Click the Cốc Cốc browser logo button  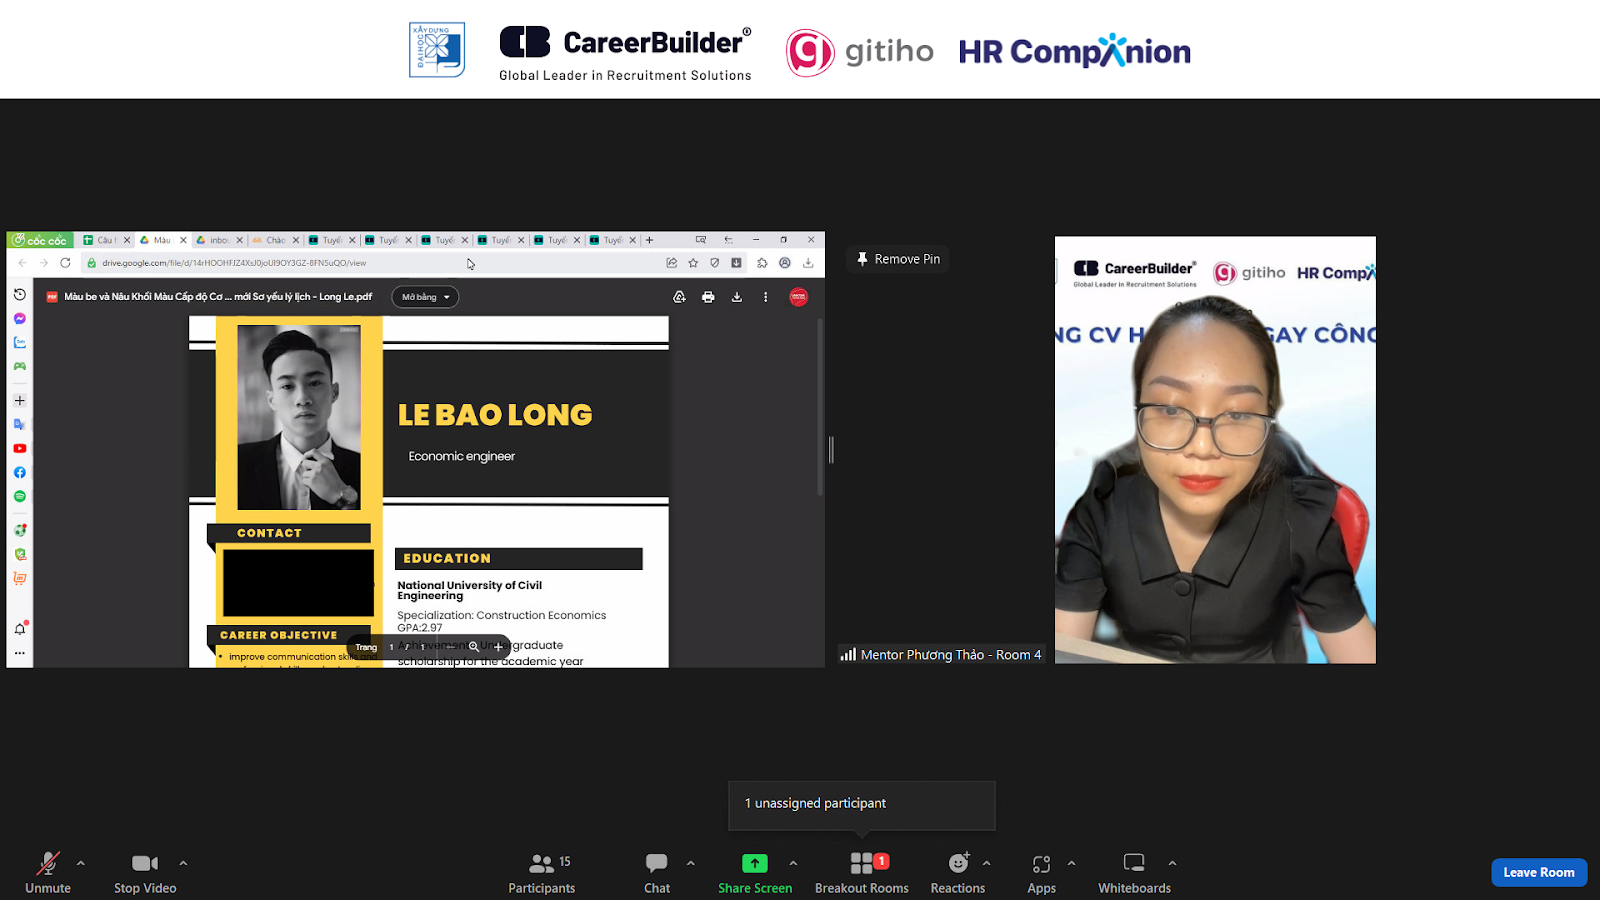(40, 240)
